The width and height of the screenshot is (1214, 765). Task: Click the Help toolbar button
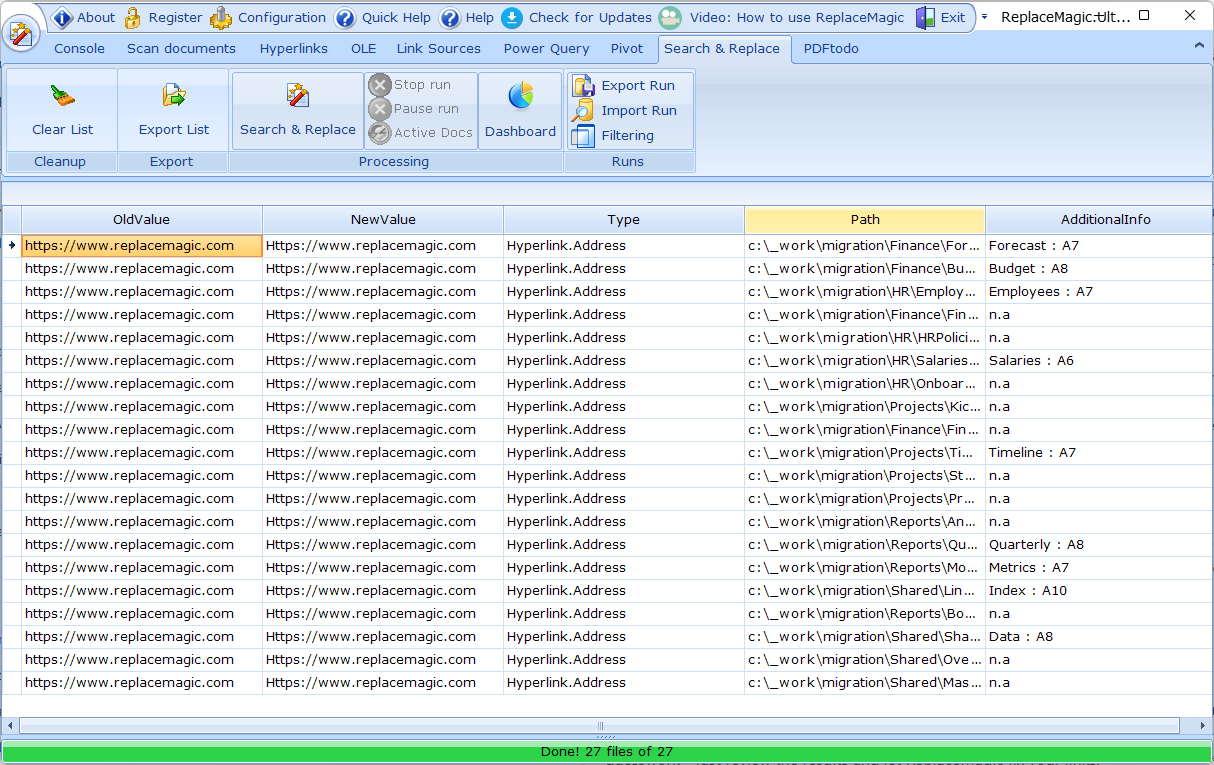tap(467, 17)
